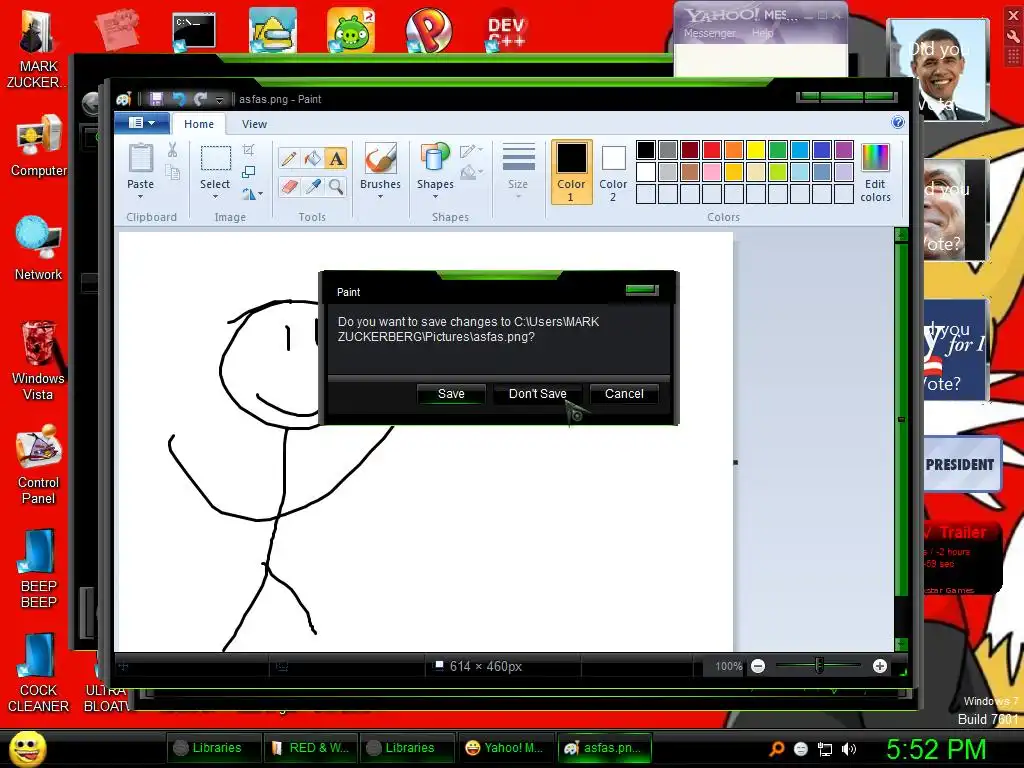Select the Pencil tool in Paint
This screenshot has width=1024, height=768.
click(289, 159)
